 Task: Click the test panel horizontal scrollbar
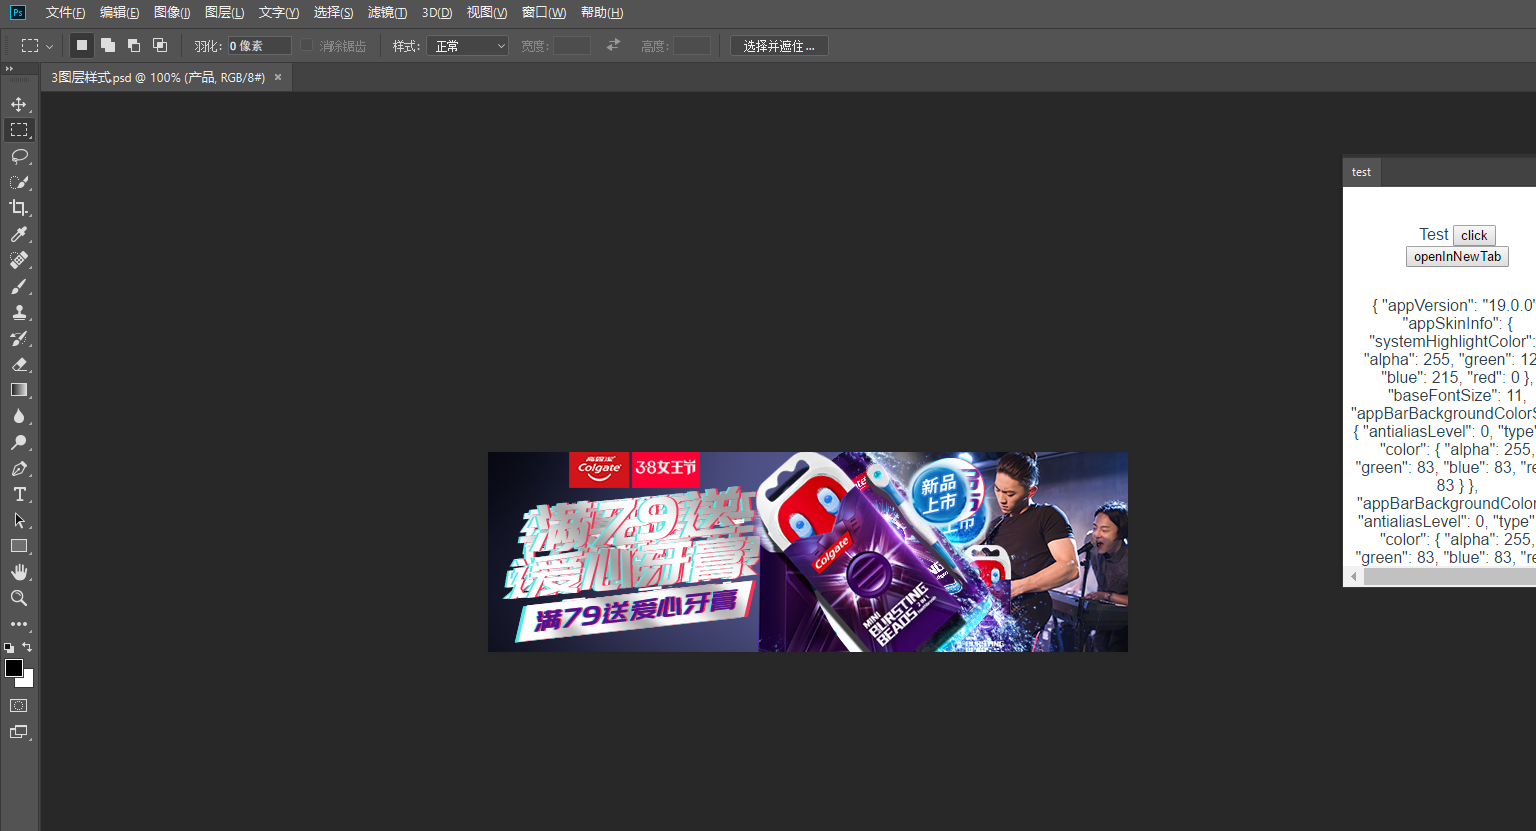1449,577
